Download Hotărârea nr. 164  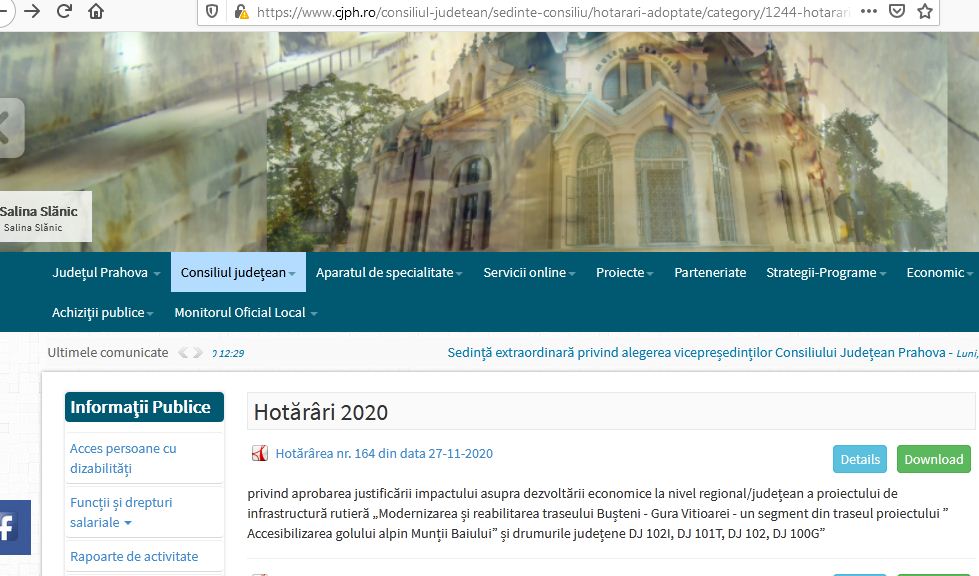point(933,459)
